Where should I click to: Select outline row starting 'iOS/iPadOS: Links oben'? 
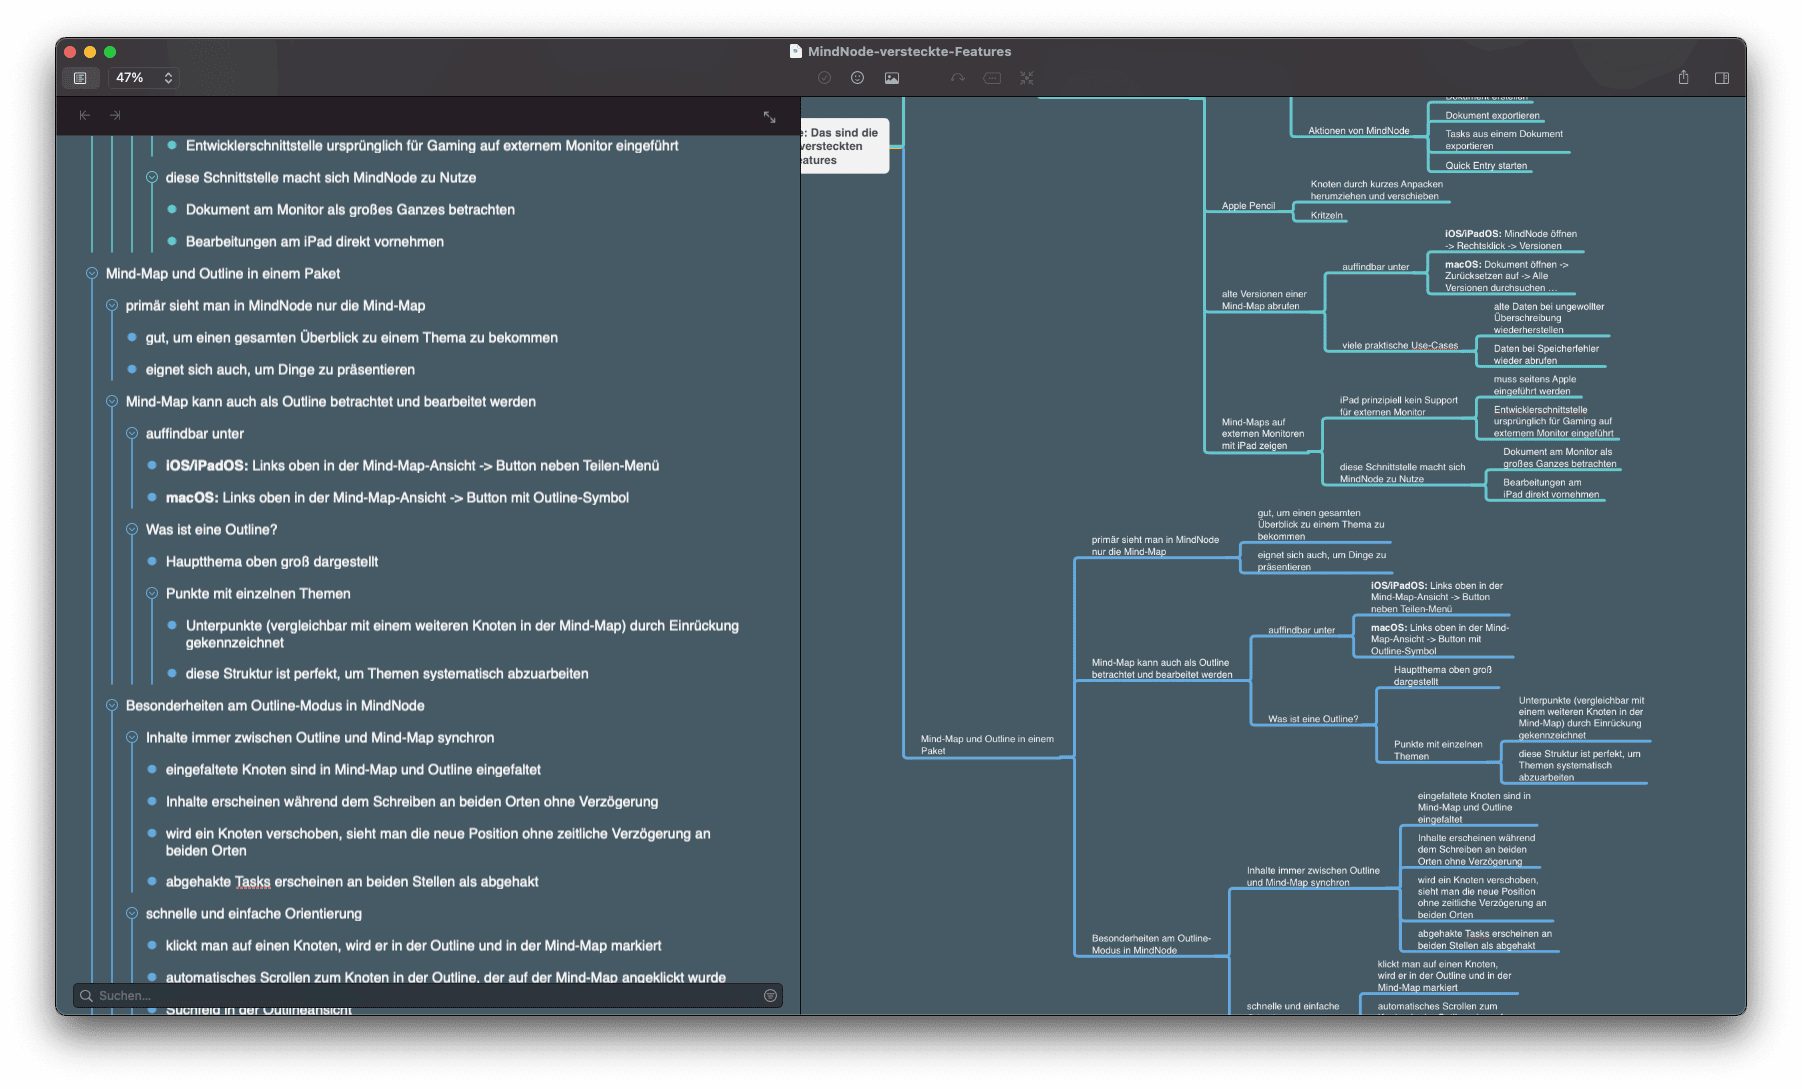coord(412,465)
